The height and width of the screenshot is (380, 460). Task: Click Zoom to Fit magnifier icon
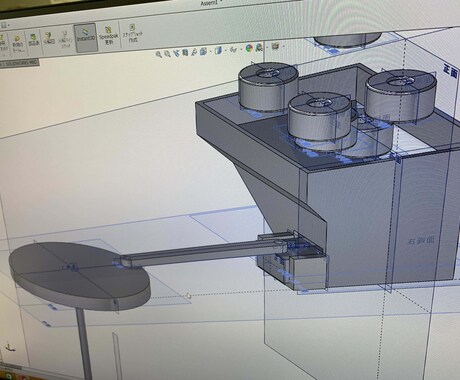click(159, 54)
